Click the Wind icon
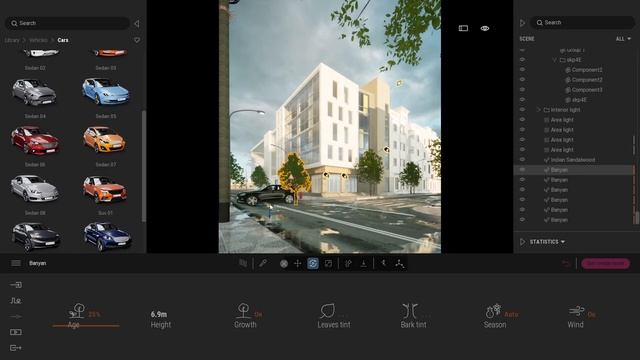640x360 pixels. click(x=577, y=311)
